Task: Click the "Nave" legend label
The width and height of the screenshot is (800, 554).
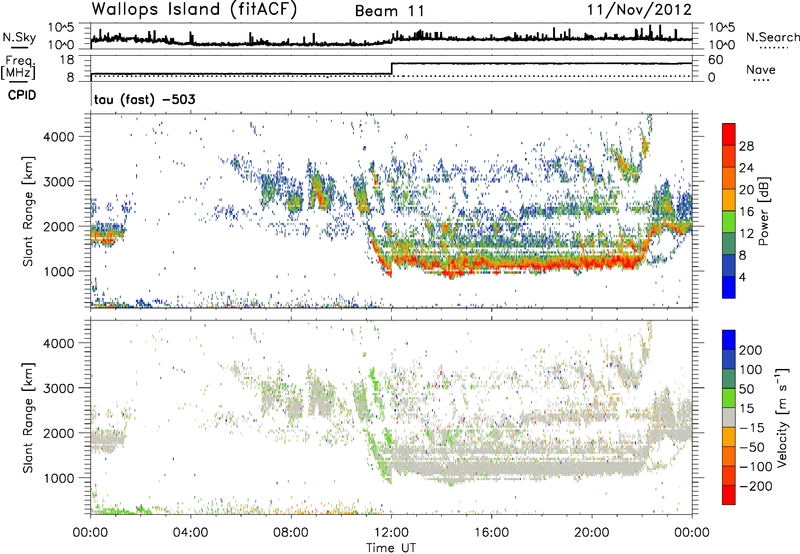Action: pyautogui.click(x=761, y=69)
